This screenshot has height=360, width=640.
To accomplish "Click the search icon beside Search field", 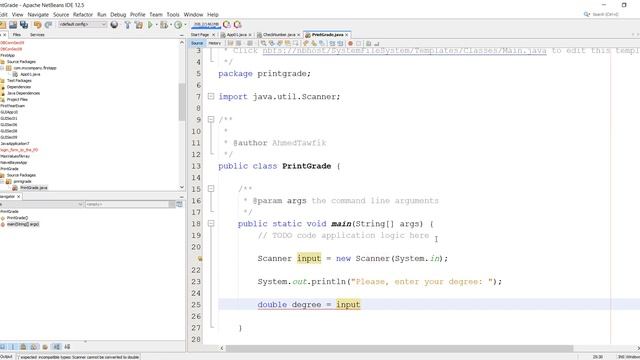I will [x=587, y=14].
